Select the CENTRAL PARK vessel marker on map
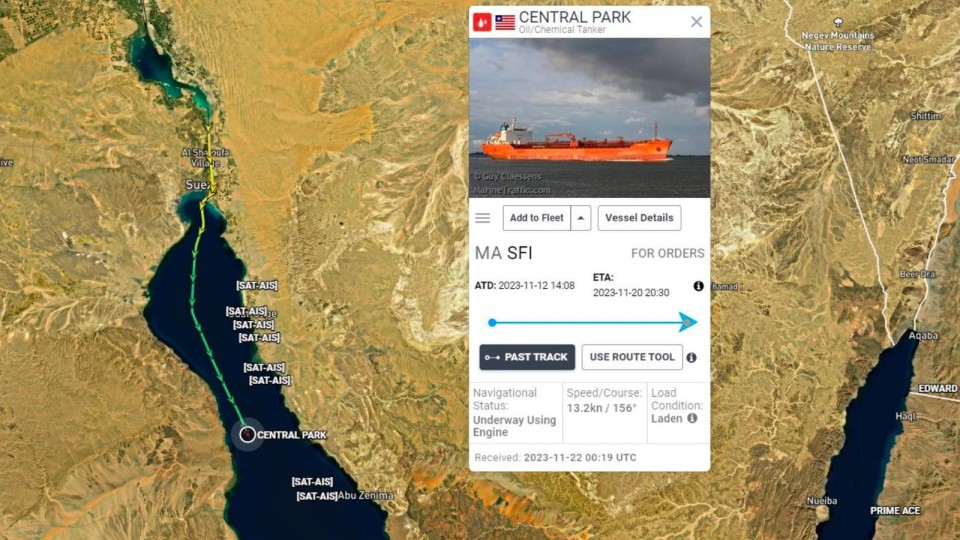Screen dimensions: 960x540 coord(247,435)
